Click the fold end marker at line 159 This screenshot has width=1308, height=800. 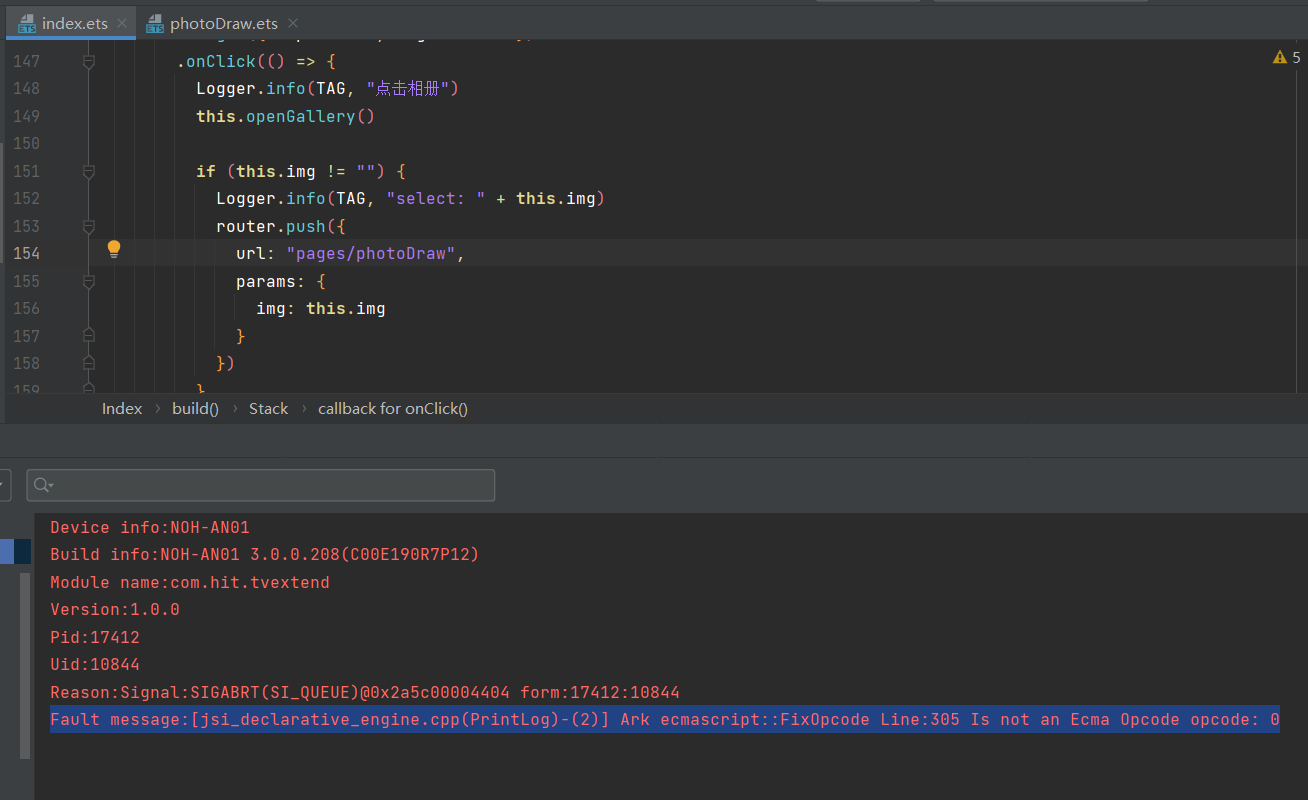[88, 388]
